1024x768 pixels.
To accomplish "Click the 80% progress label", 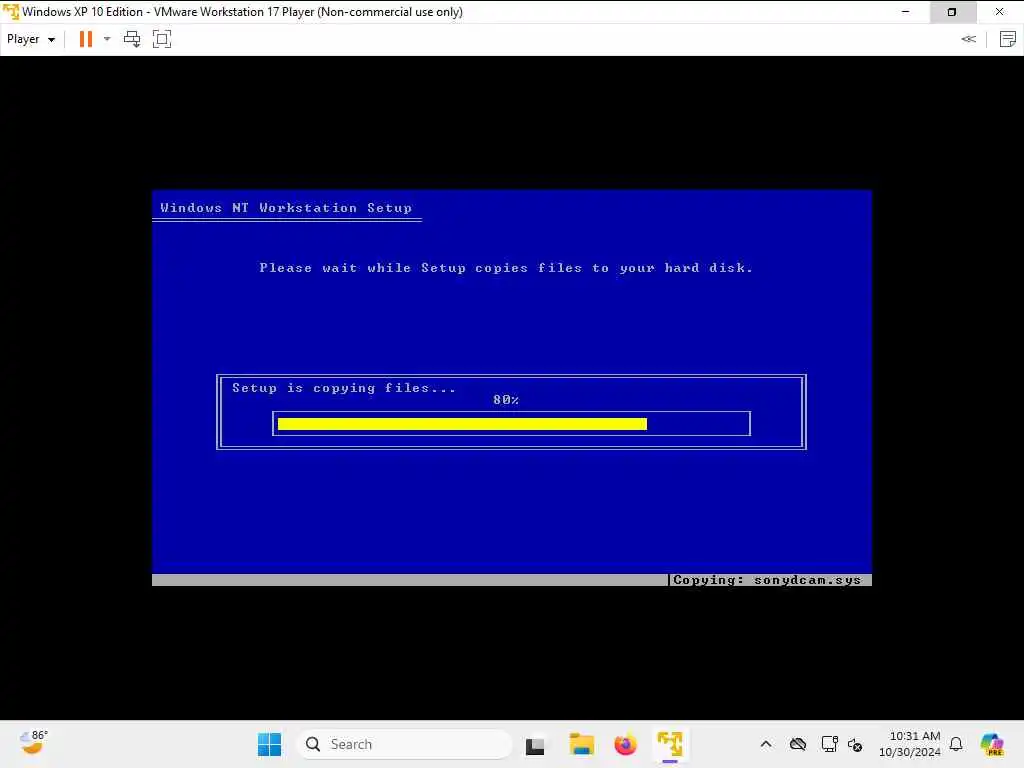I will coord(506,400).
